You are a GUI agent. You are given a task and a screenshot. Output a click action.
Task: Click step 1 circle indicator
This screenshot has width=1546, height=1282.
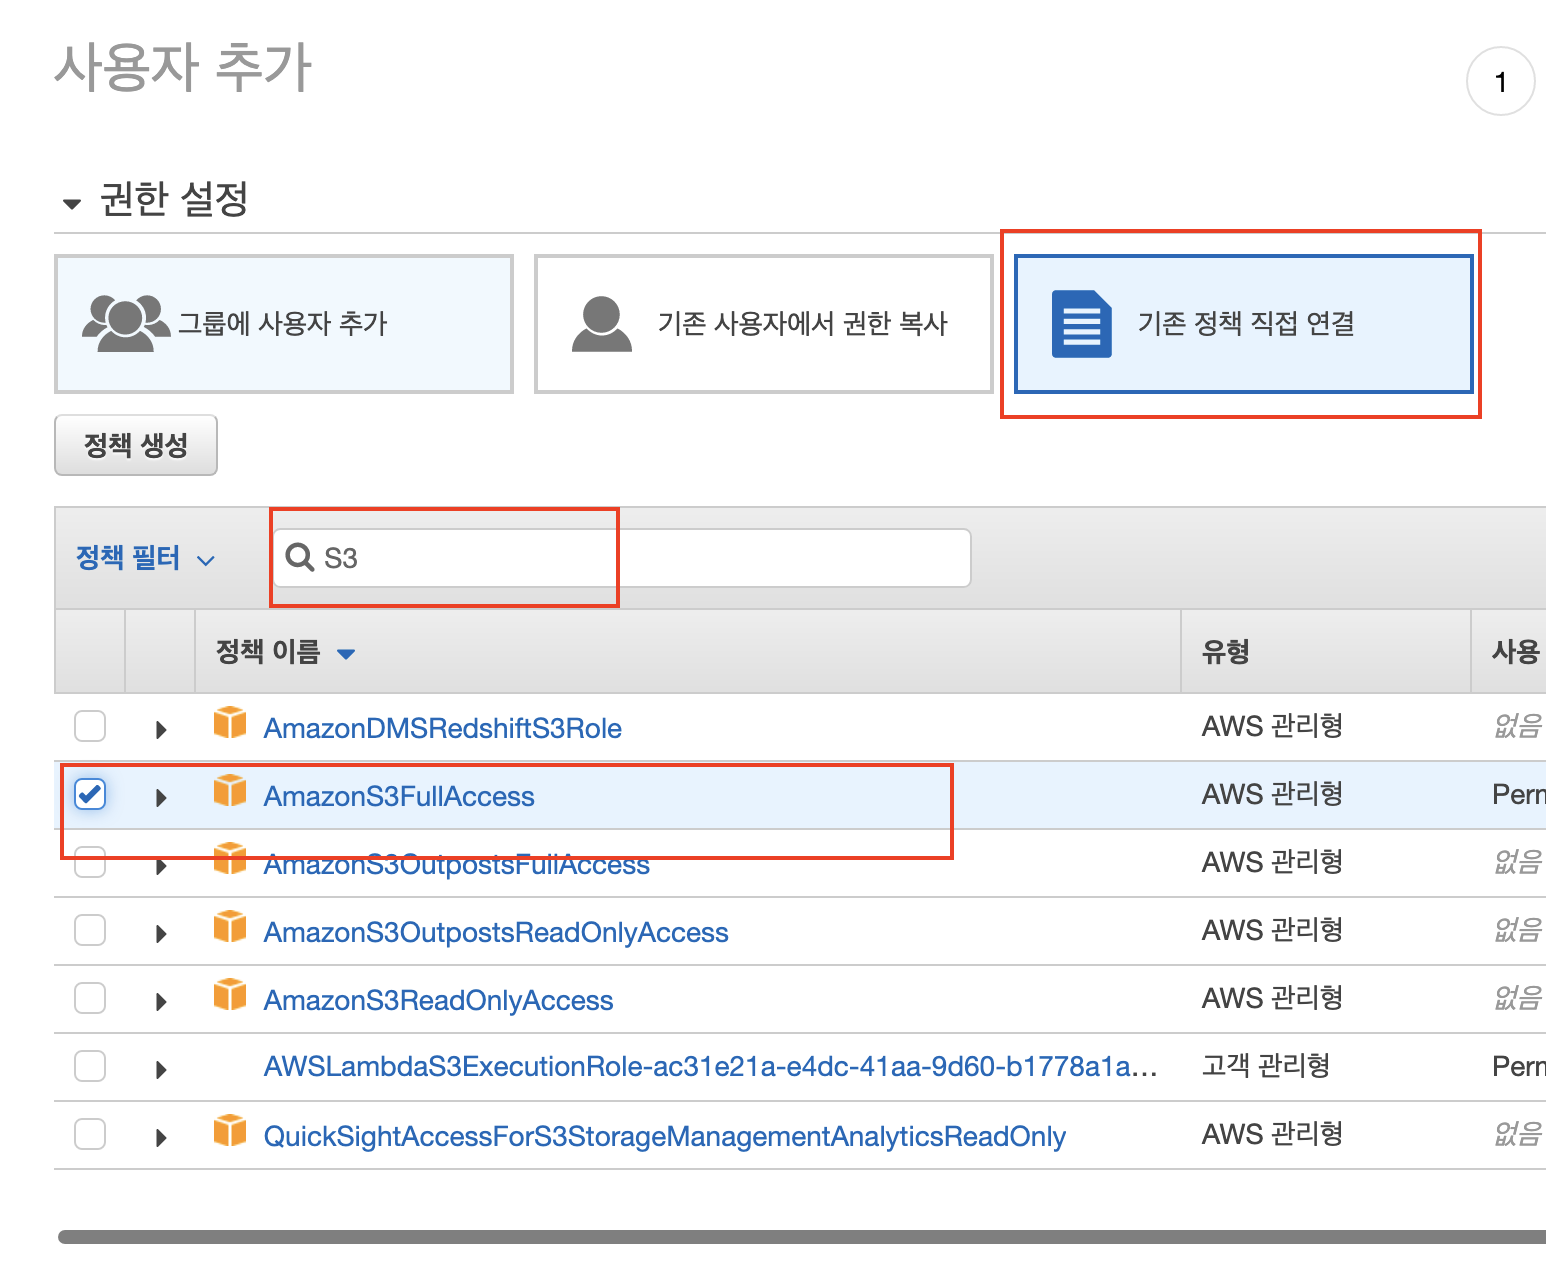click(x=1500, y=81)
